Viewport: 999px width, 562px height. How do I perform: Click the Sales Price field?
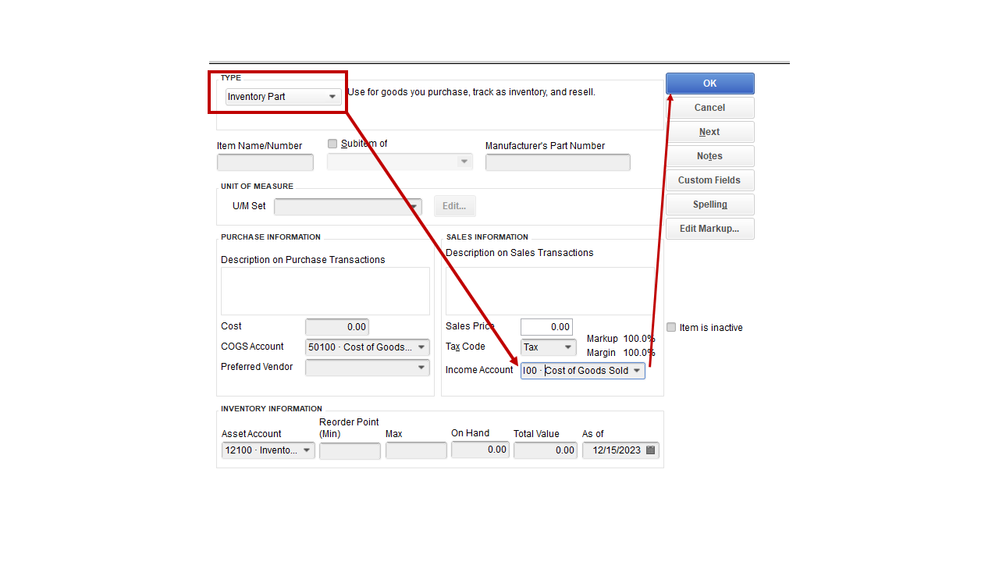546,327
